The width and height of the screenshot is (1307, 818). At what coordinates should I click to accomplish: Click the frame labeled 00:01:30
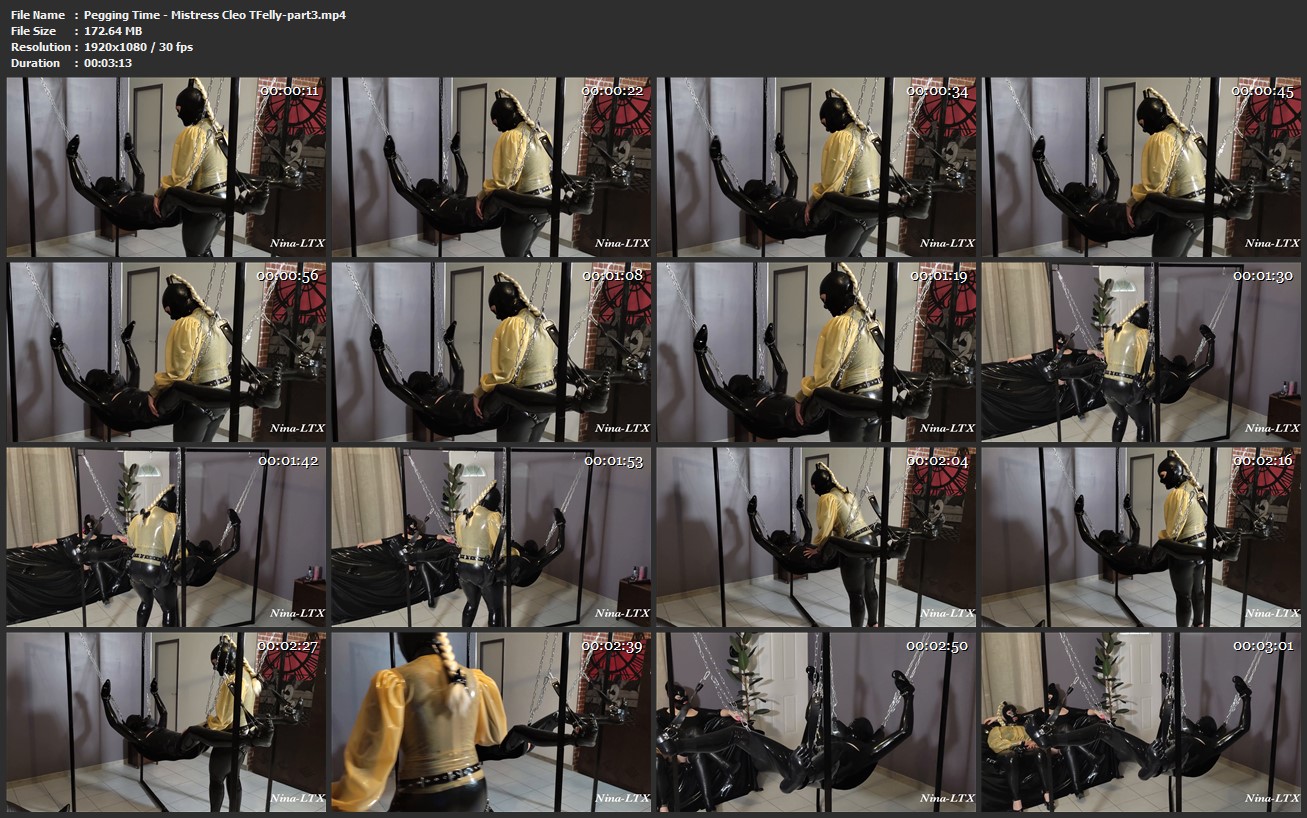tap(1141, 352)
